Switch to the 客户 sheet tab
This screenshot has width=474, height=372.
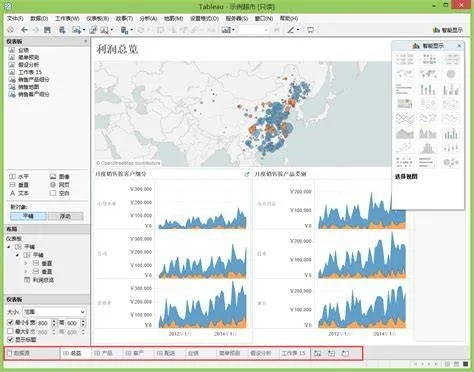pos(135,353)
